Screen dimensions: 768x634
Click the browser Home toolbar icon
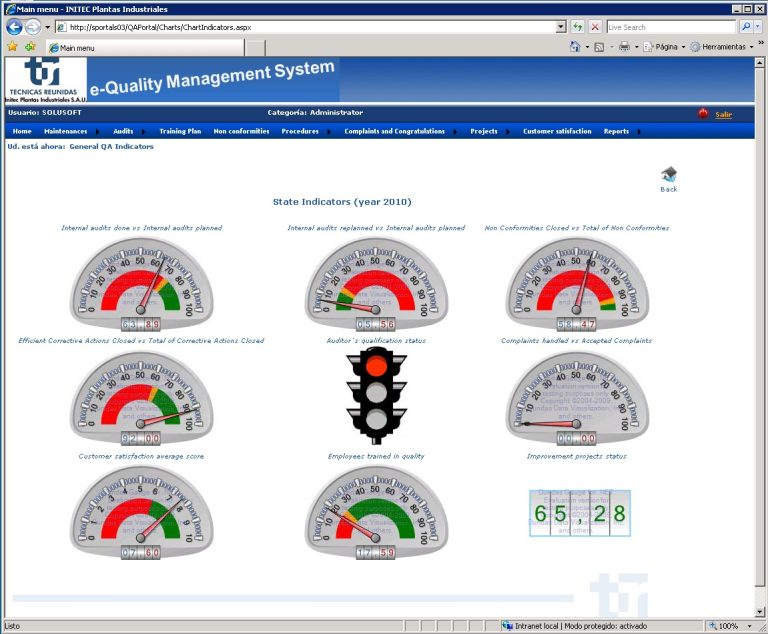click(x=575, y=47)
